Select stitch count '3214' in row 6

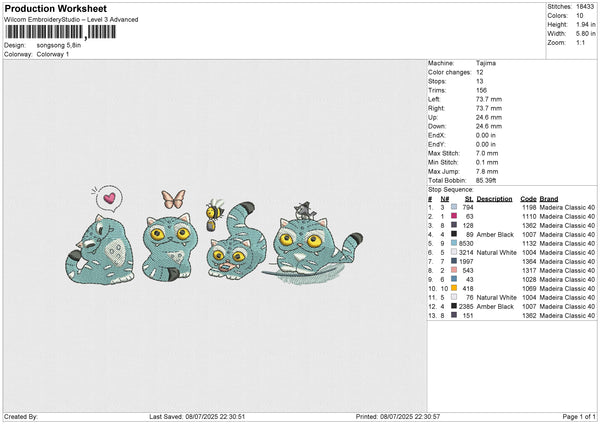pyautogui.click(x=466, y=253)
